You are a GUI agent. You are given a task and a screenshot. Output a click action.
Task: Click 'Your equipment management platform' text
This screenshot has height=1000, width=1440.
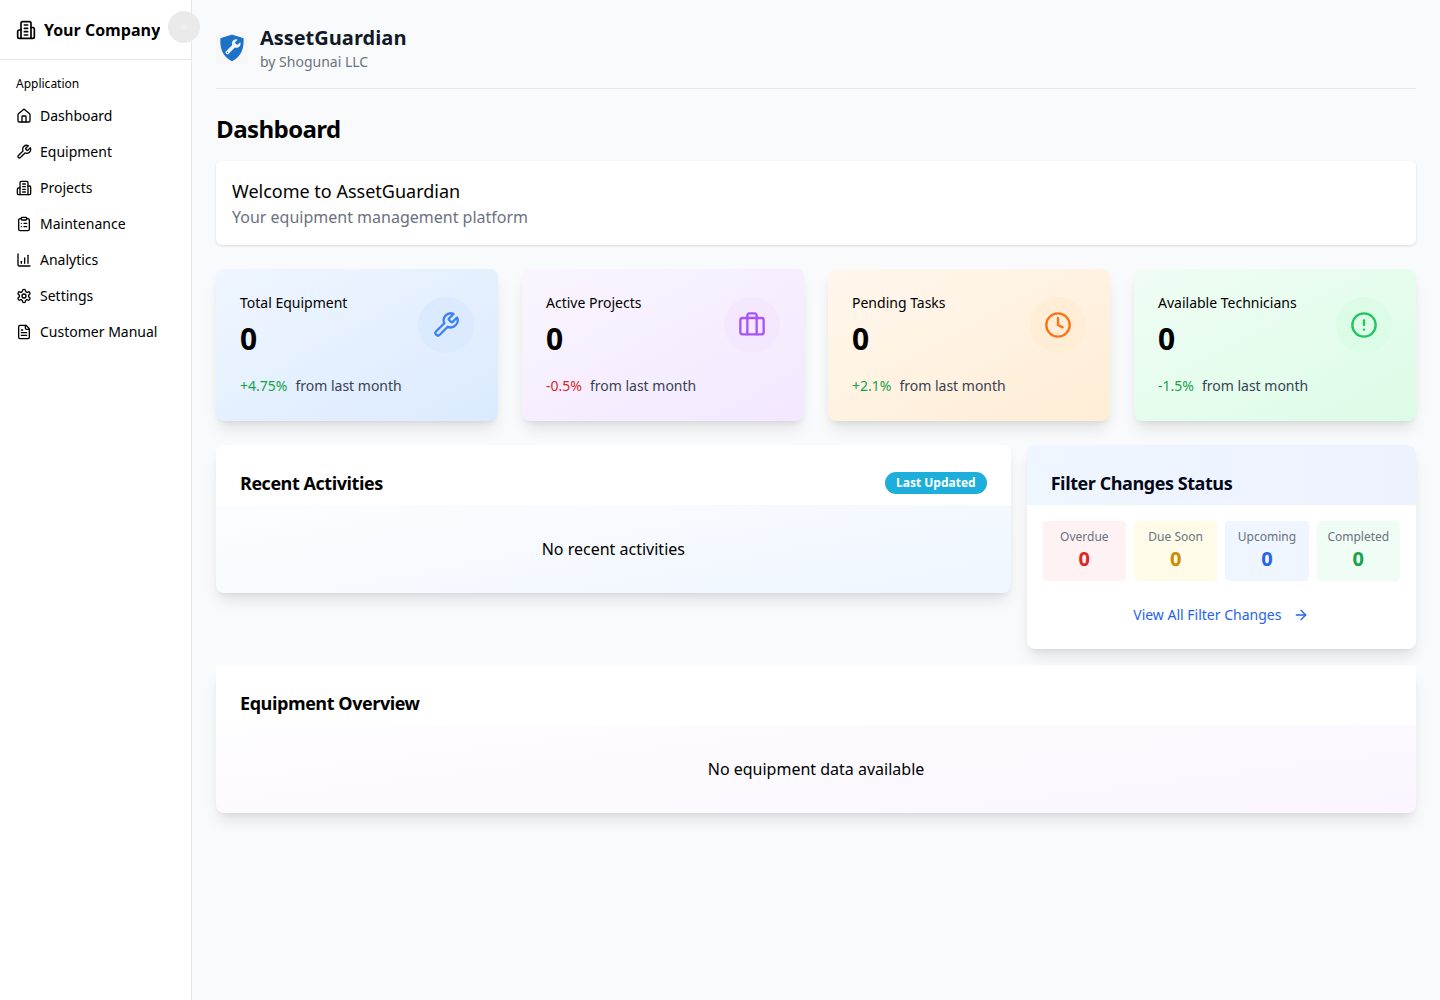pyautogui.click(x=380, y=217)
